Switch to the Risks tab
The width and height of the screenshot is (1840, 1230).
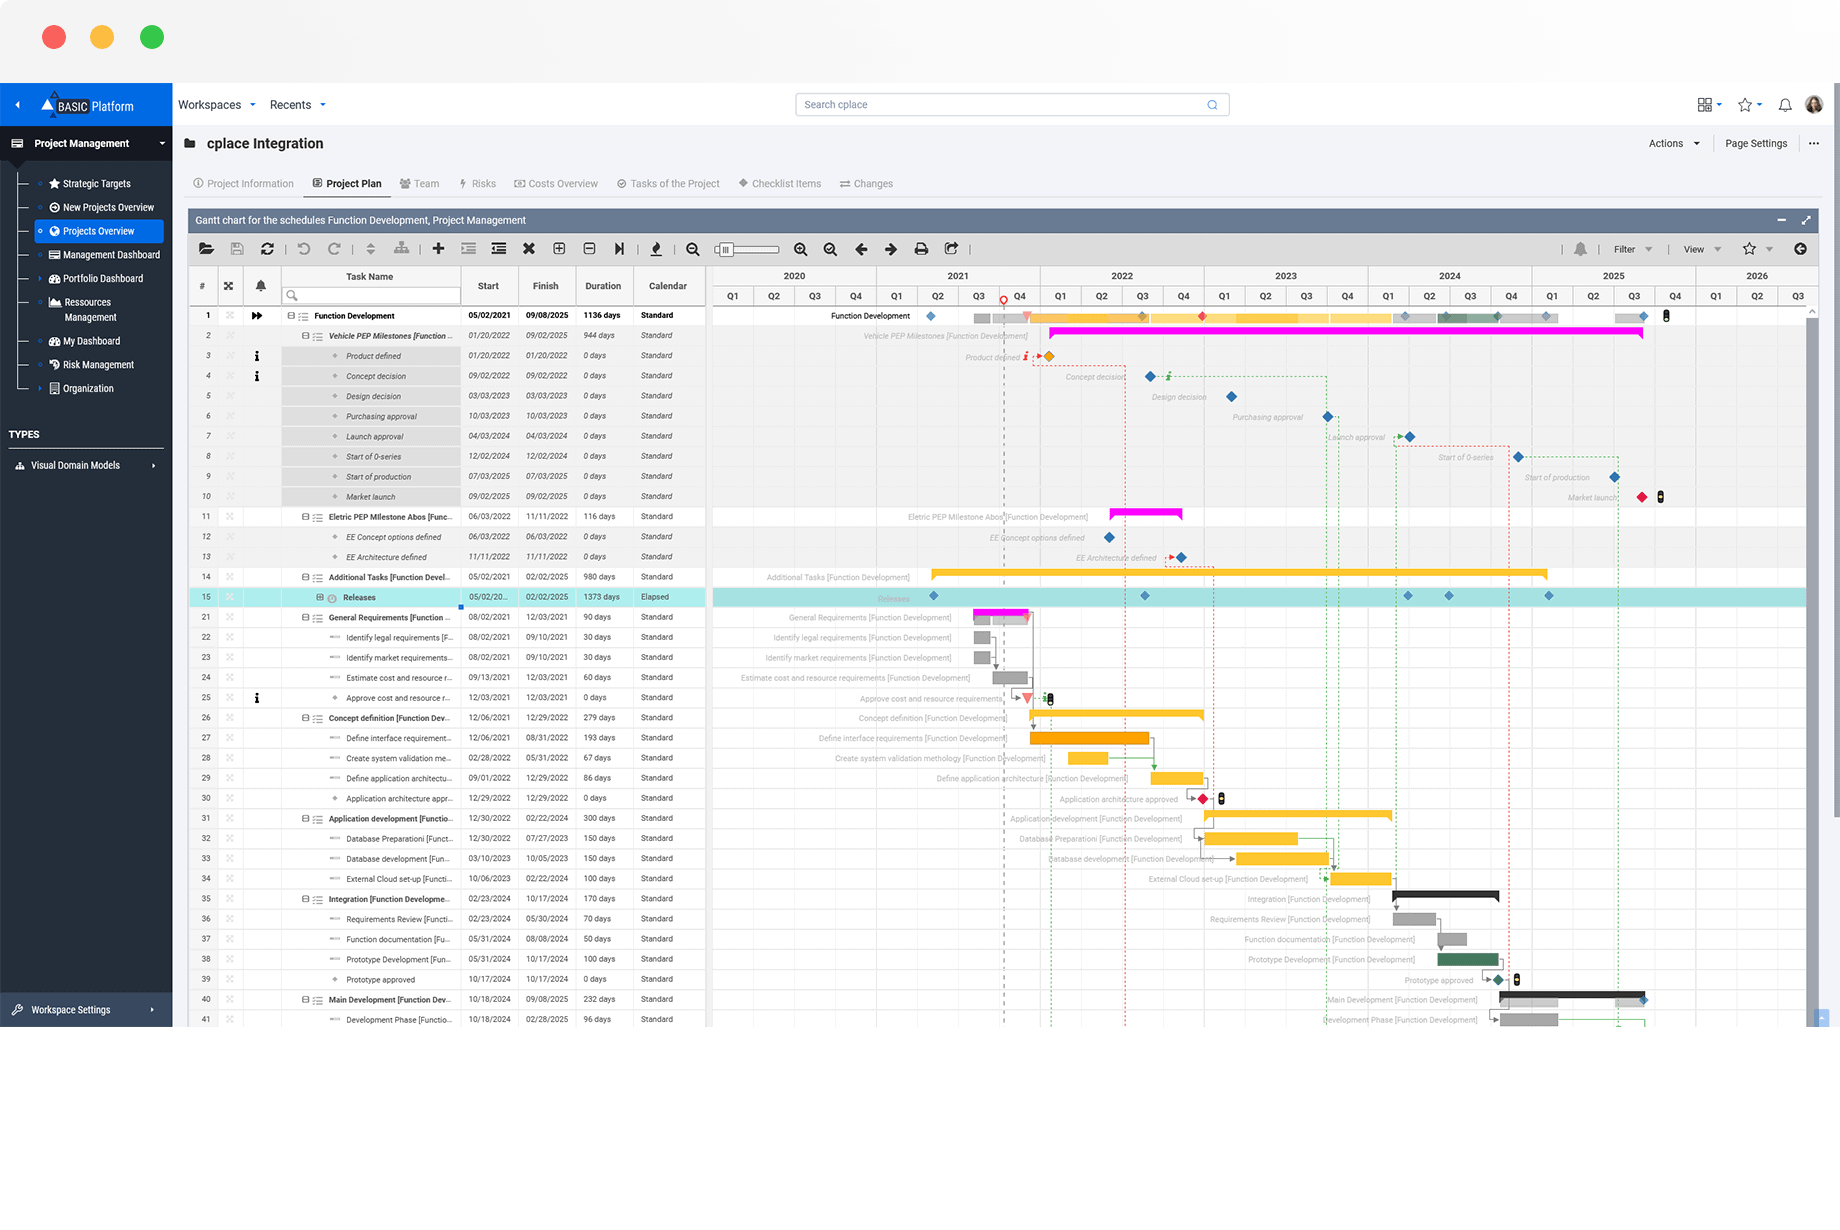click(478, 184)
